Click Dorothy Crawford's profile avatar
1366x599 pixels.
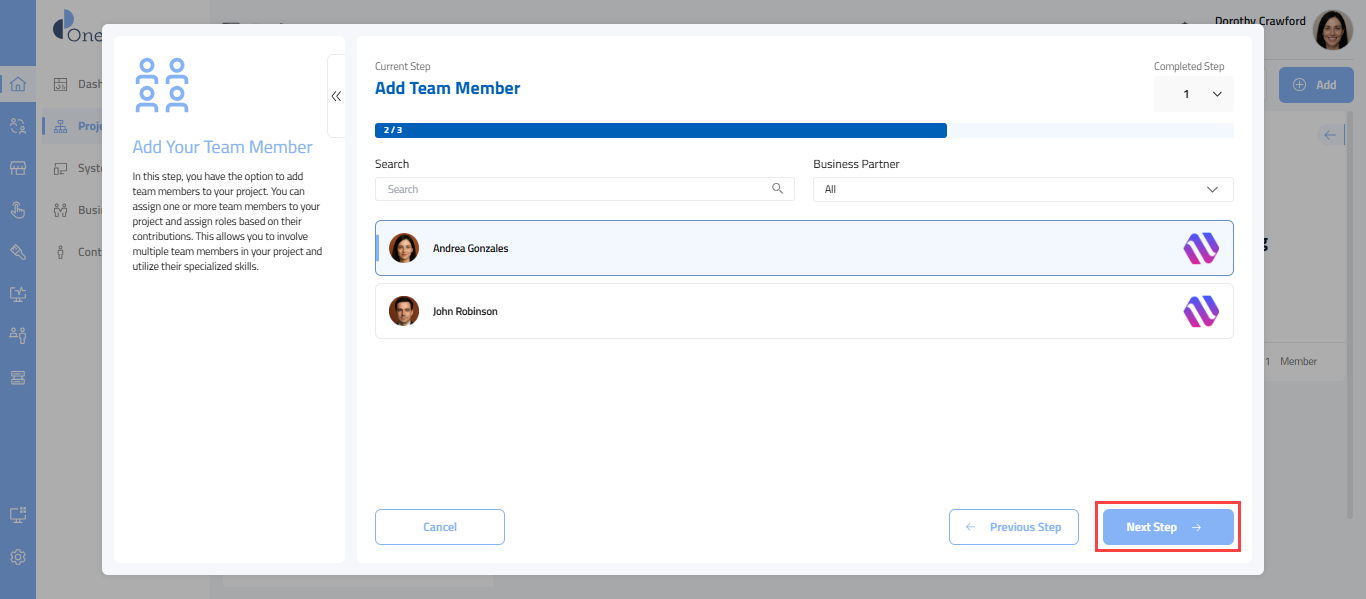pyautogui.click(x=1332, y=31)
